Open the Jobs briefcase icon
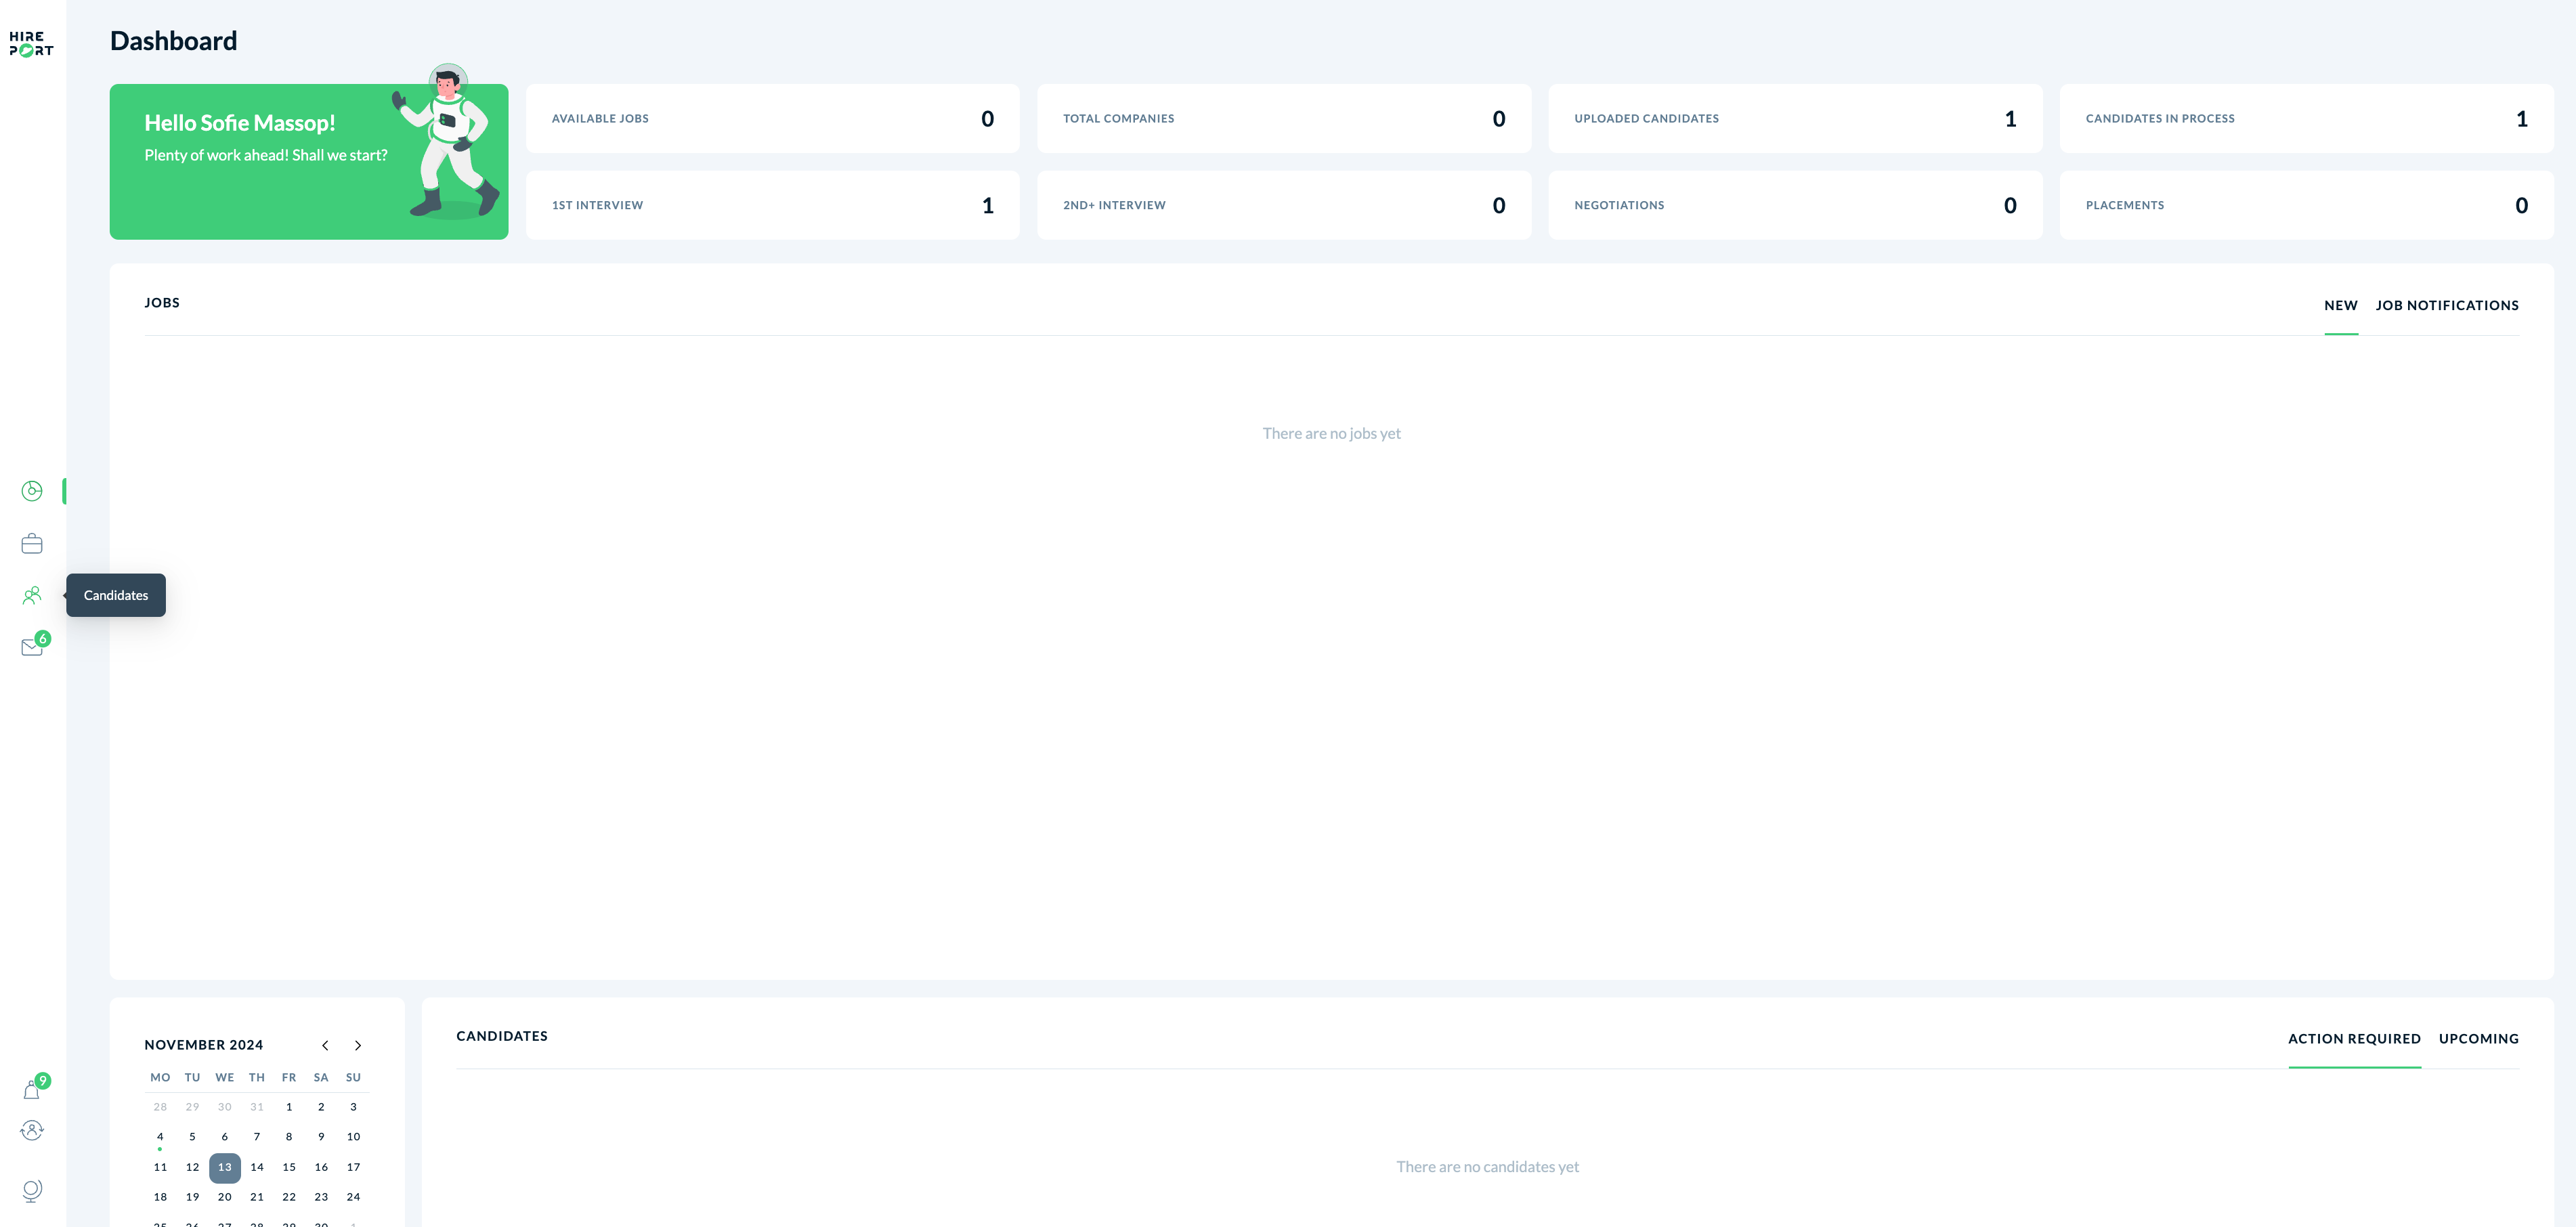 pyautogui.click(x=32, y=544)
